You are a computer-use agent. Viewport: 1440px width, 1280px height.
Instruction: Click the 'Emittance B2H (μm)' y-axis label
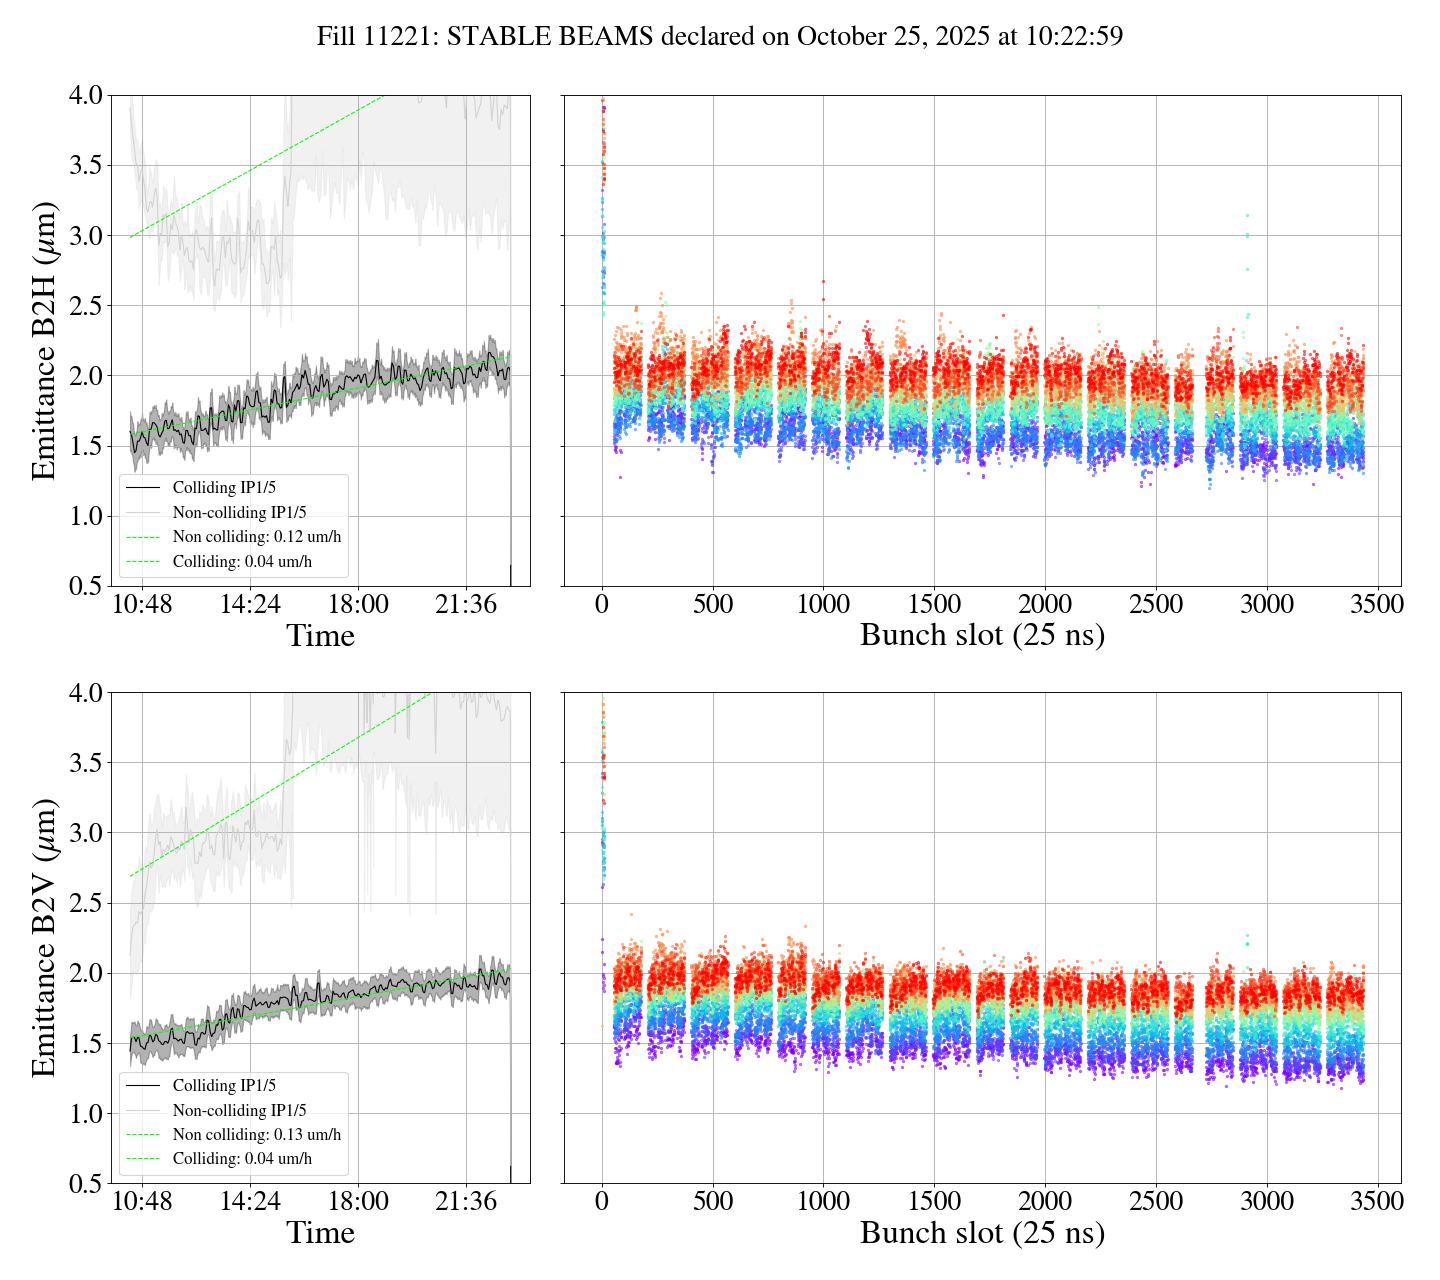44,341
